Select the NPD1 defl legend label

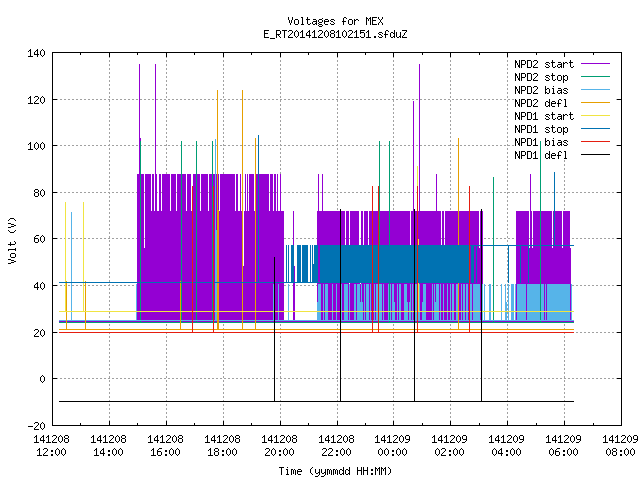541,156
